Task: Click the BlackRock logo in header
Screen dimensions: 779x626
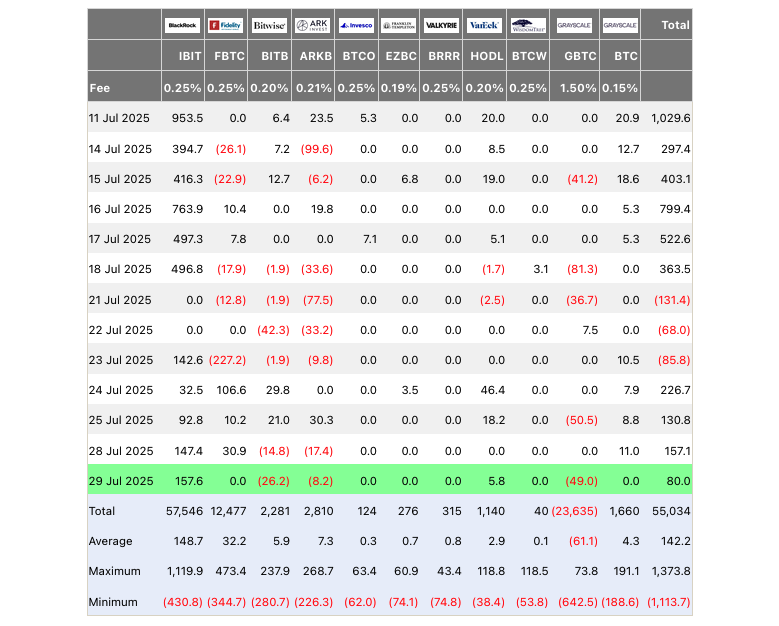Action: pyautogui.click(x=182, y=25)
